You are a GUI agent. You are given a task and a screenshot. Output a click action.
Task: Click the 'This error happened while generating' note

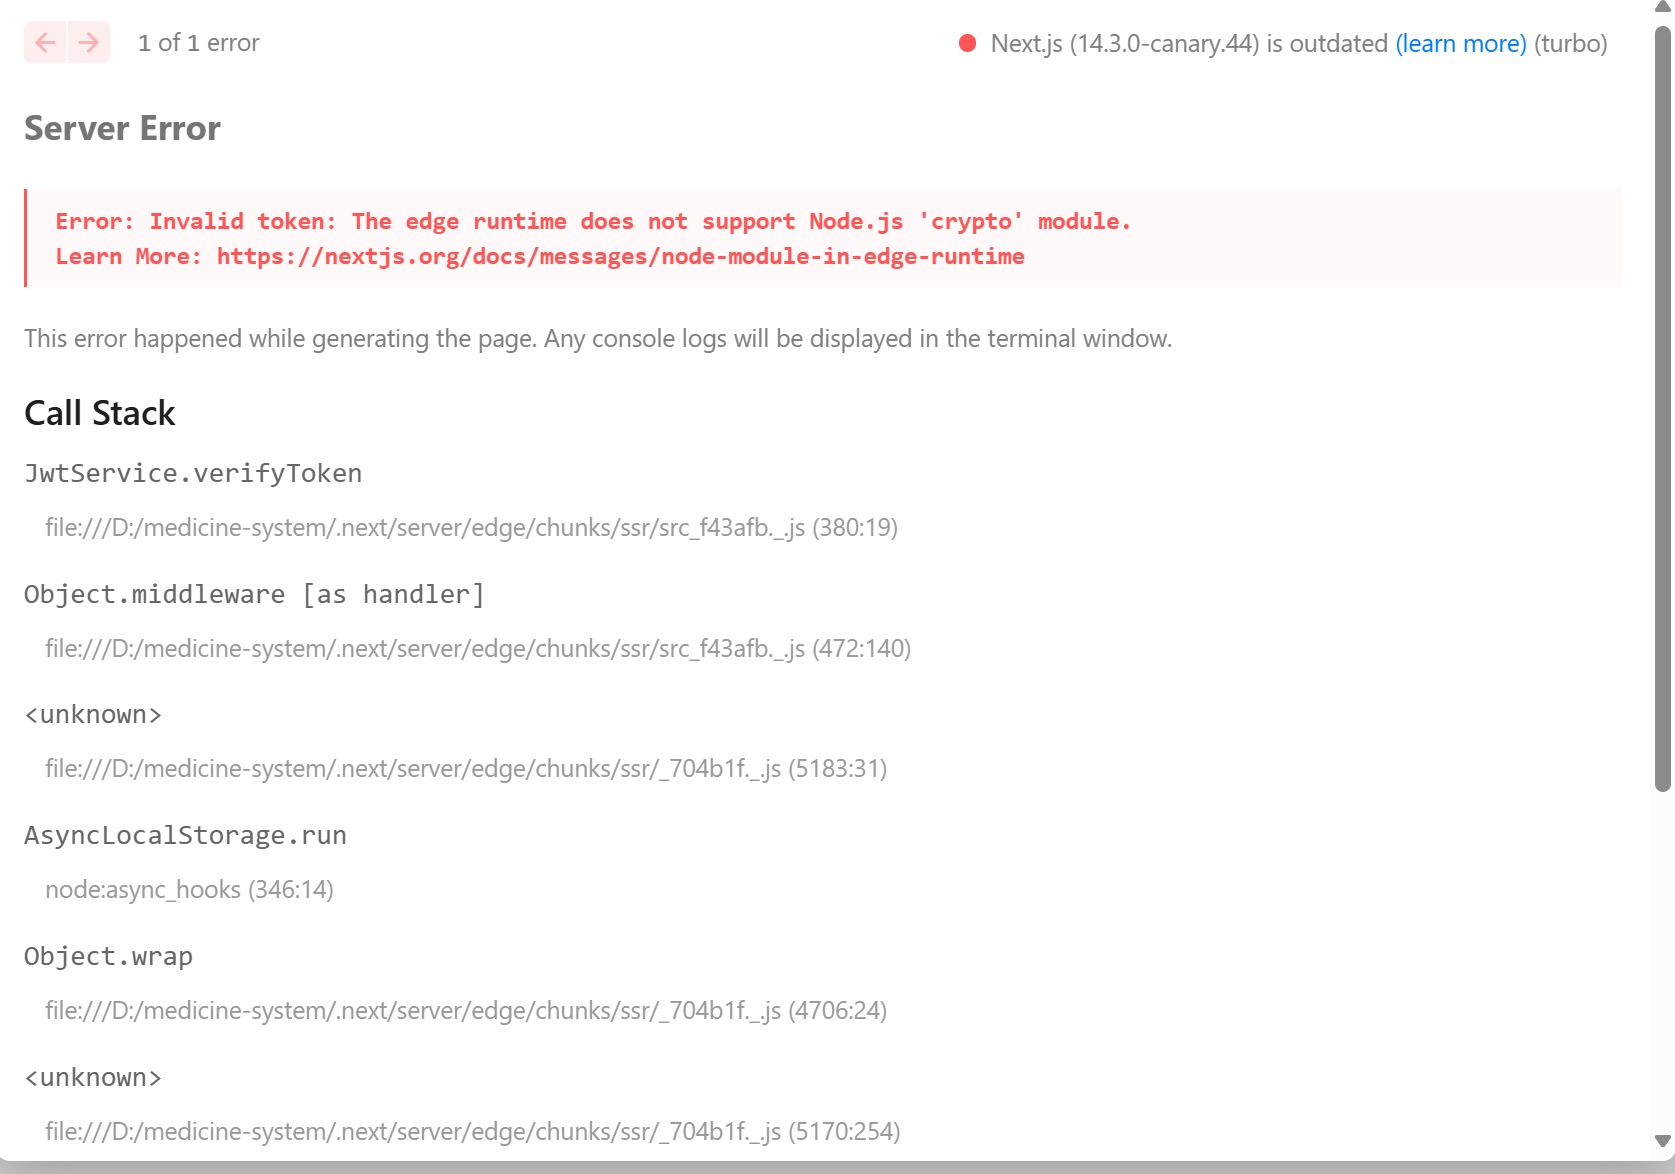point(598,338)
